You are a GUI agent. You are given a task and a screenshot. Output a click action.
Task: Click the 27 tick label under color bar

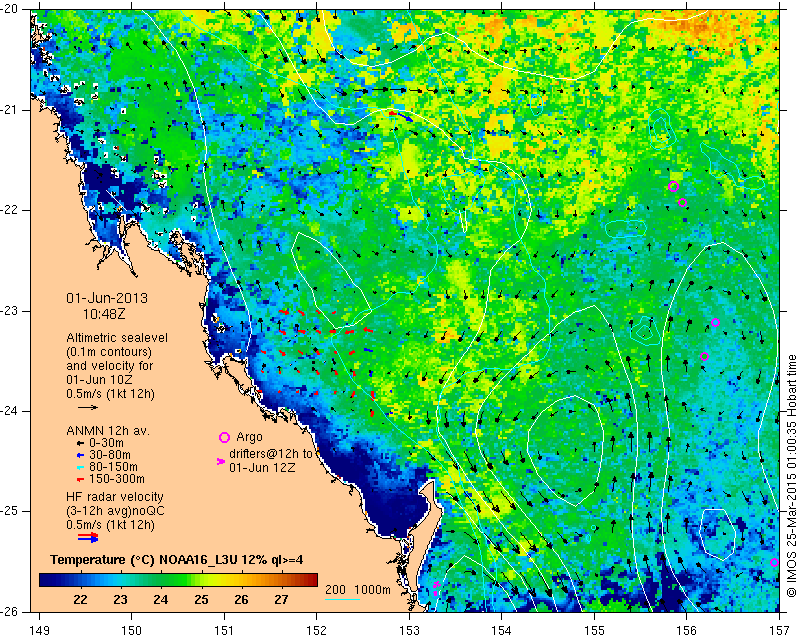[282, 600]
